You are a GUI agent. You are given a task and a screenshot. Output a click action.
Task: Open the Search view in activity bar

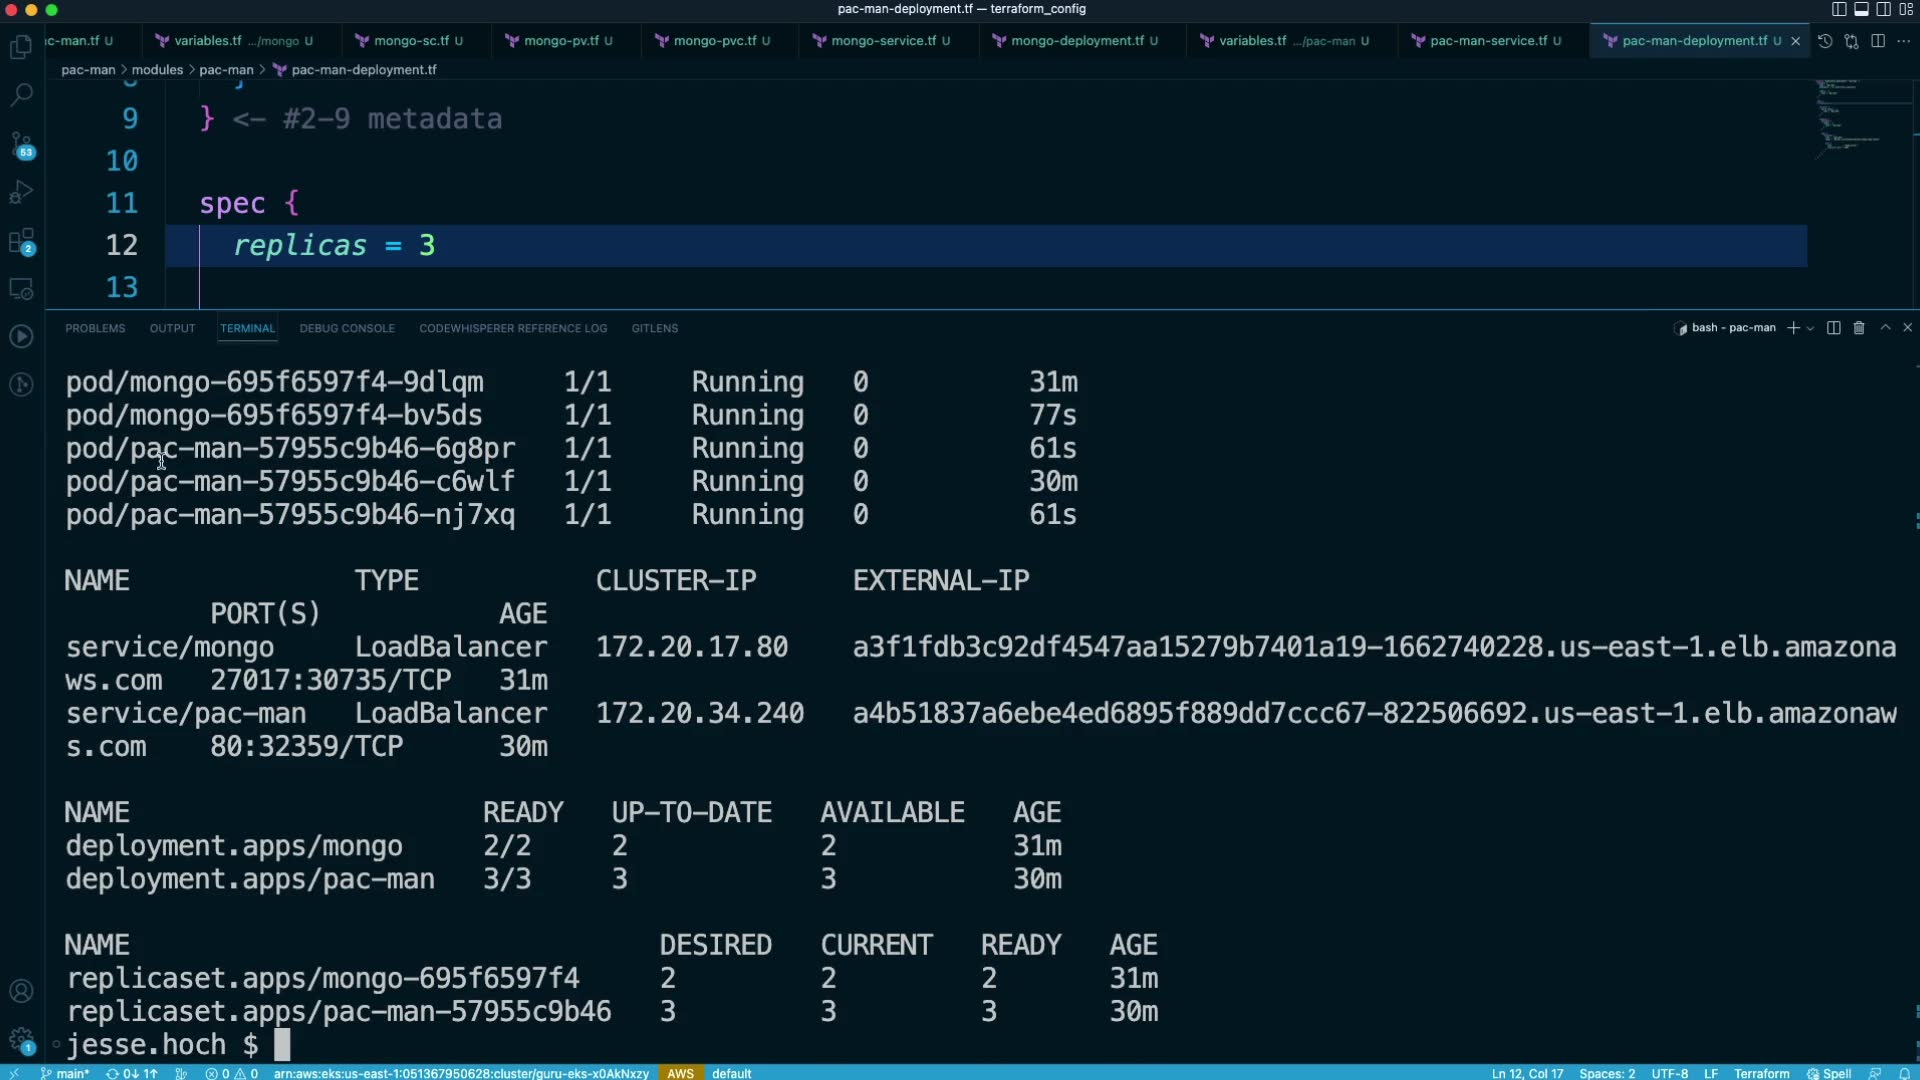tap(21, 95)
